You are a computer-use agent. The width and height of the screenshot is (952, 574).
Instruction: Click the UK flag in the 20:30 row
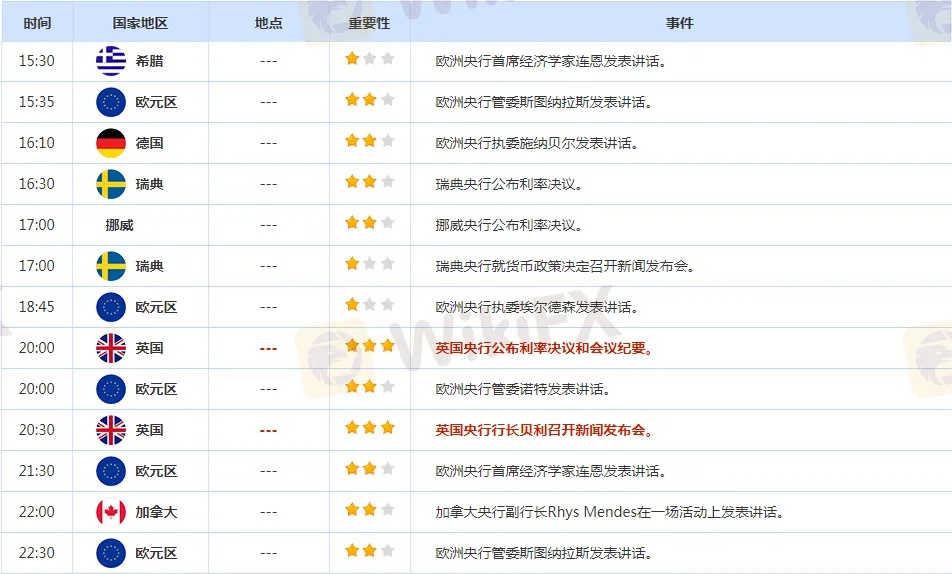[111, 430]
